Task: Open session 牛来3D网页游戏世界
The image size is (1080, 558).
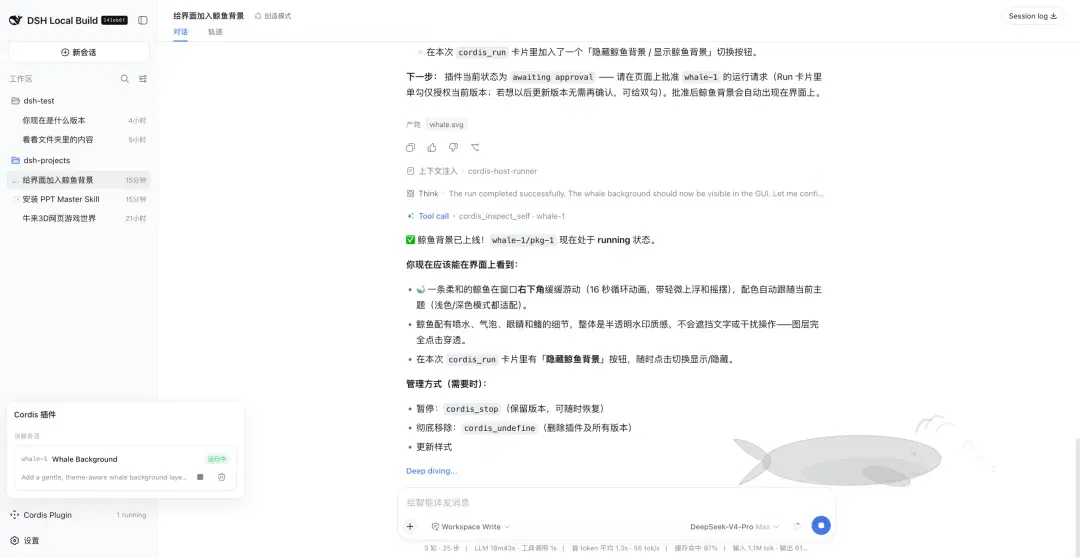Action: pyautogui.click(x=79, y=218)
